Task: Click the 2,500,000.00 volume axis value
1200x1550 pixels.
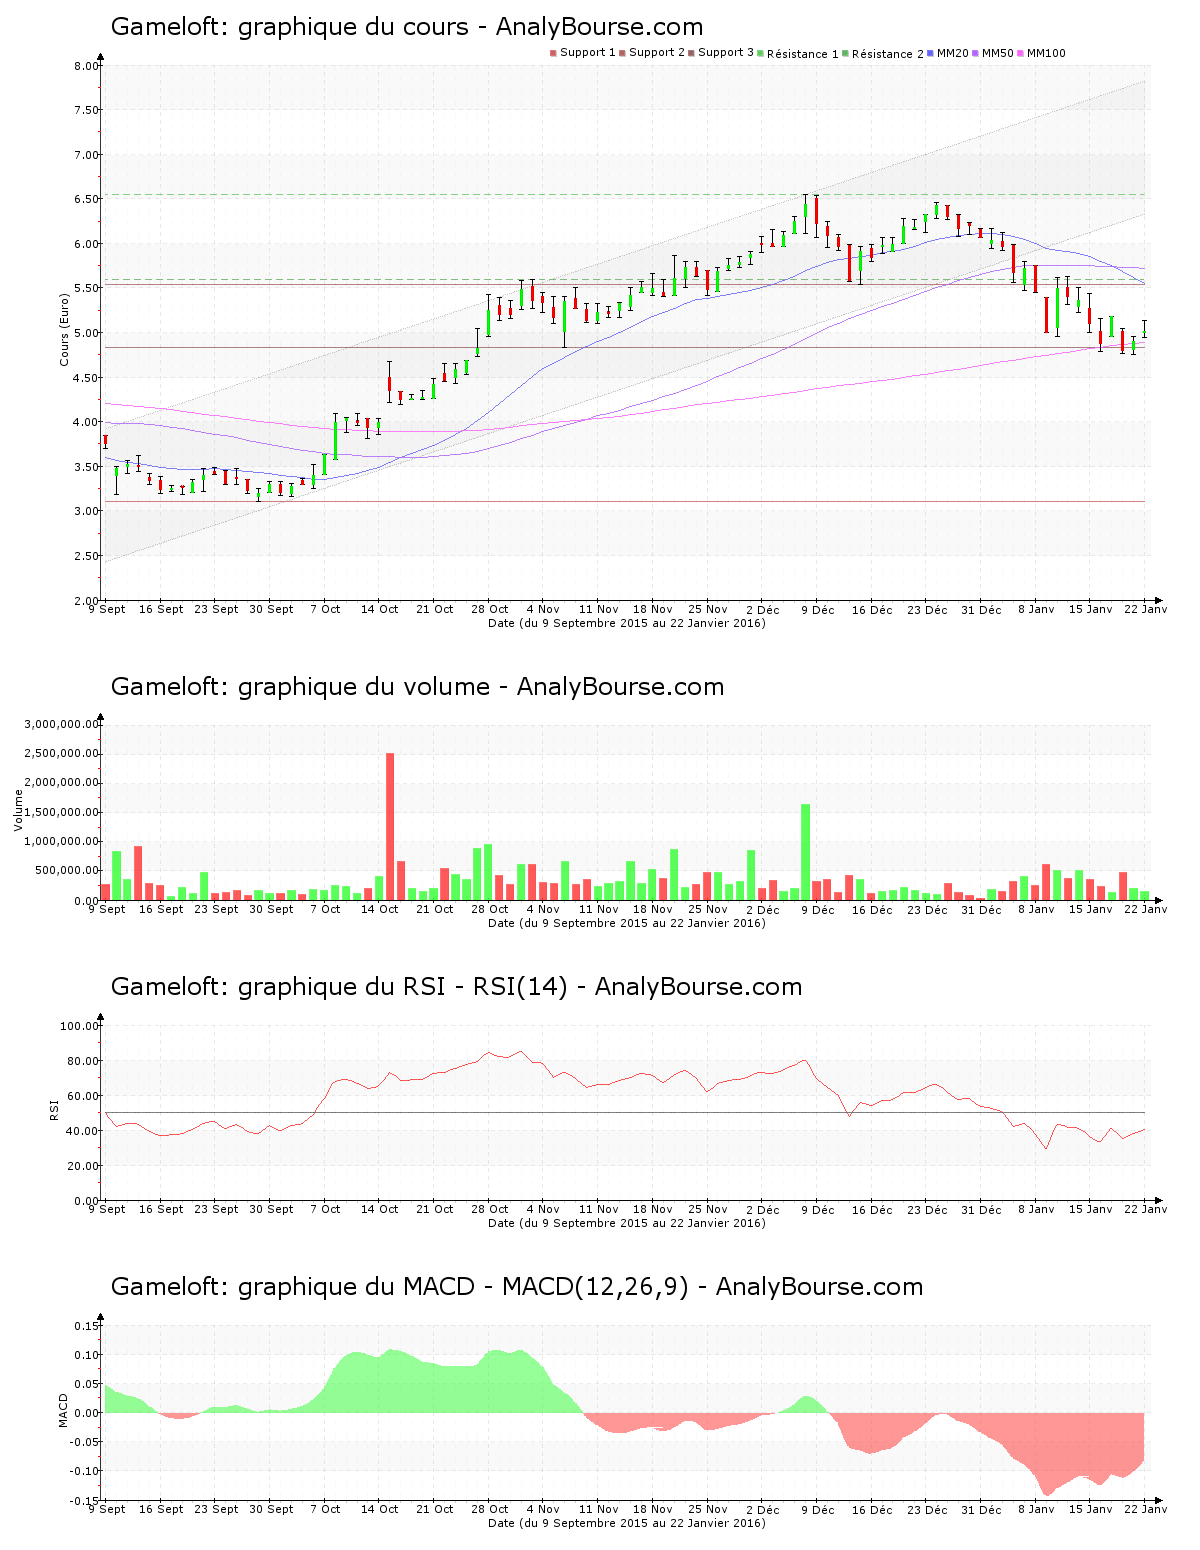Action: [61, 753]
